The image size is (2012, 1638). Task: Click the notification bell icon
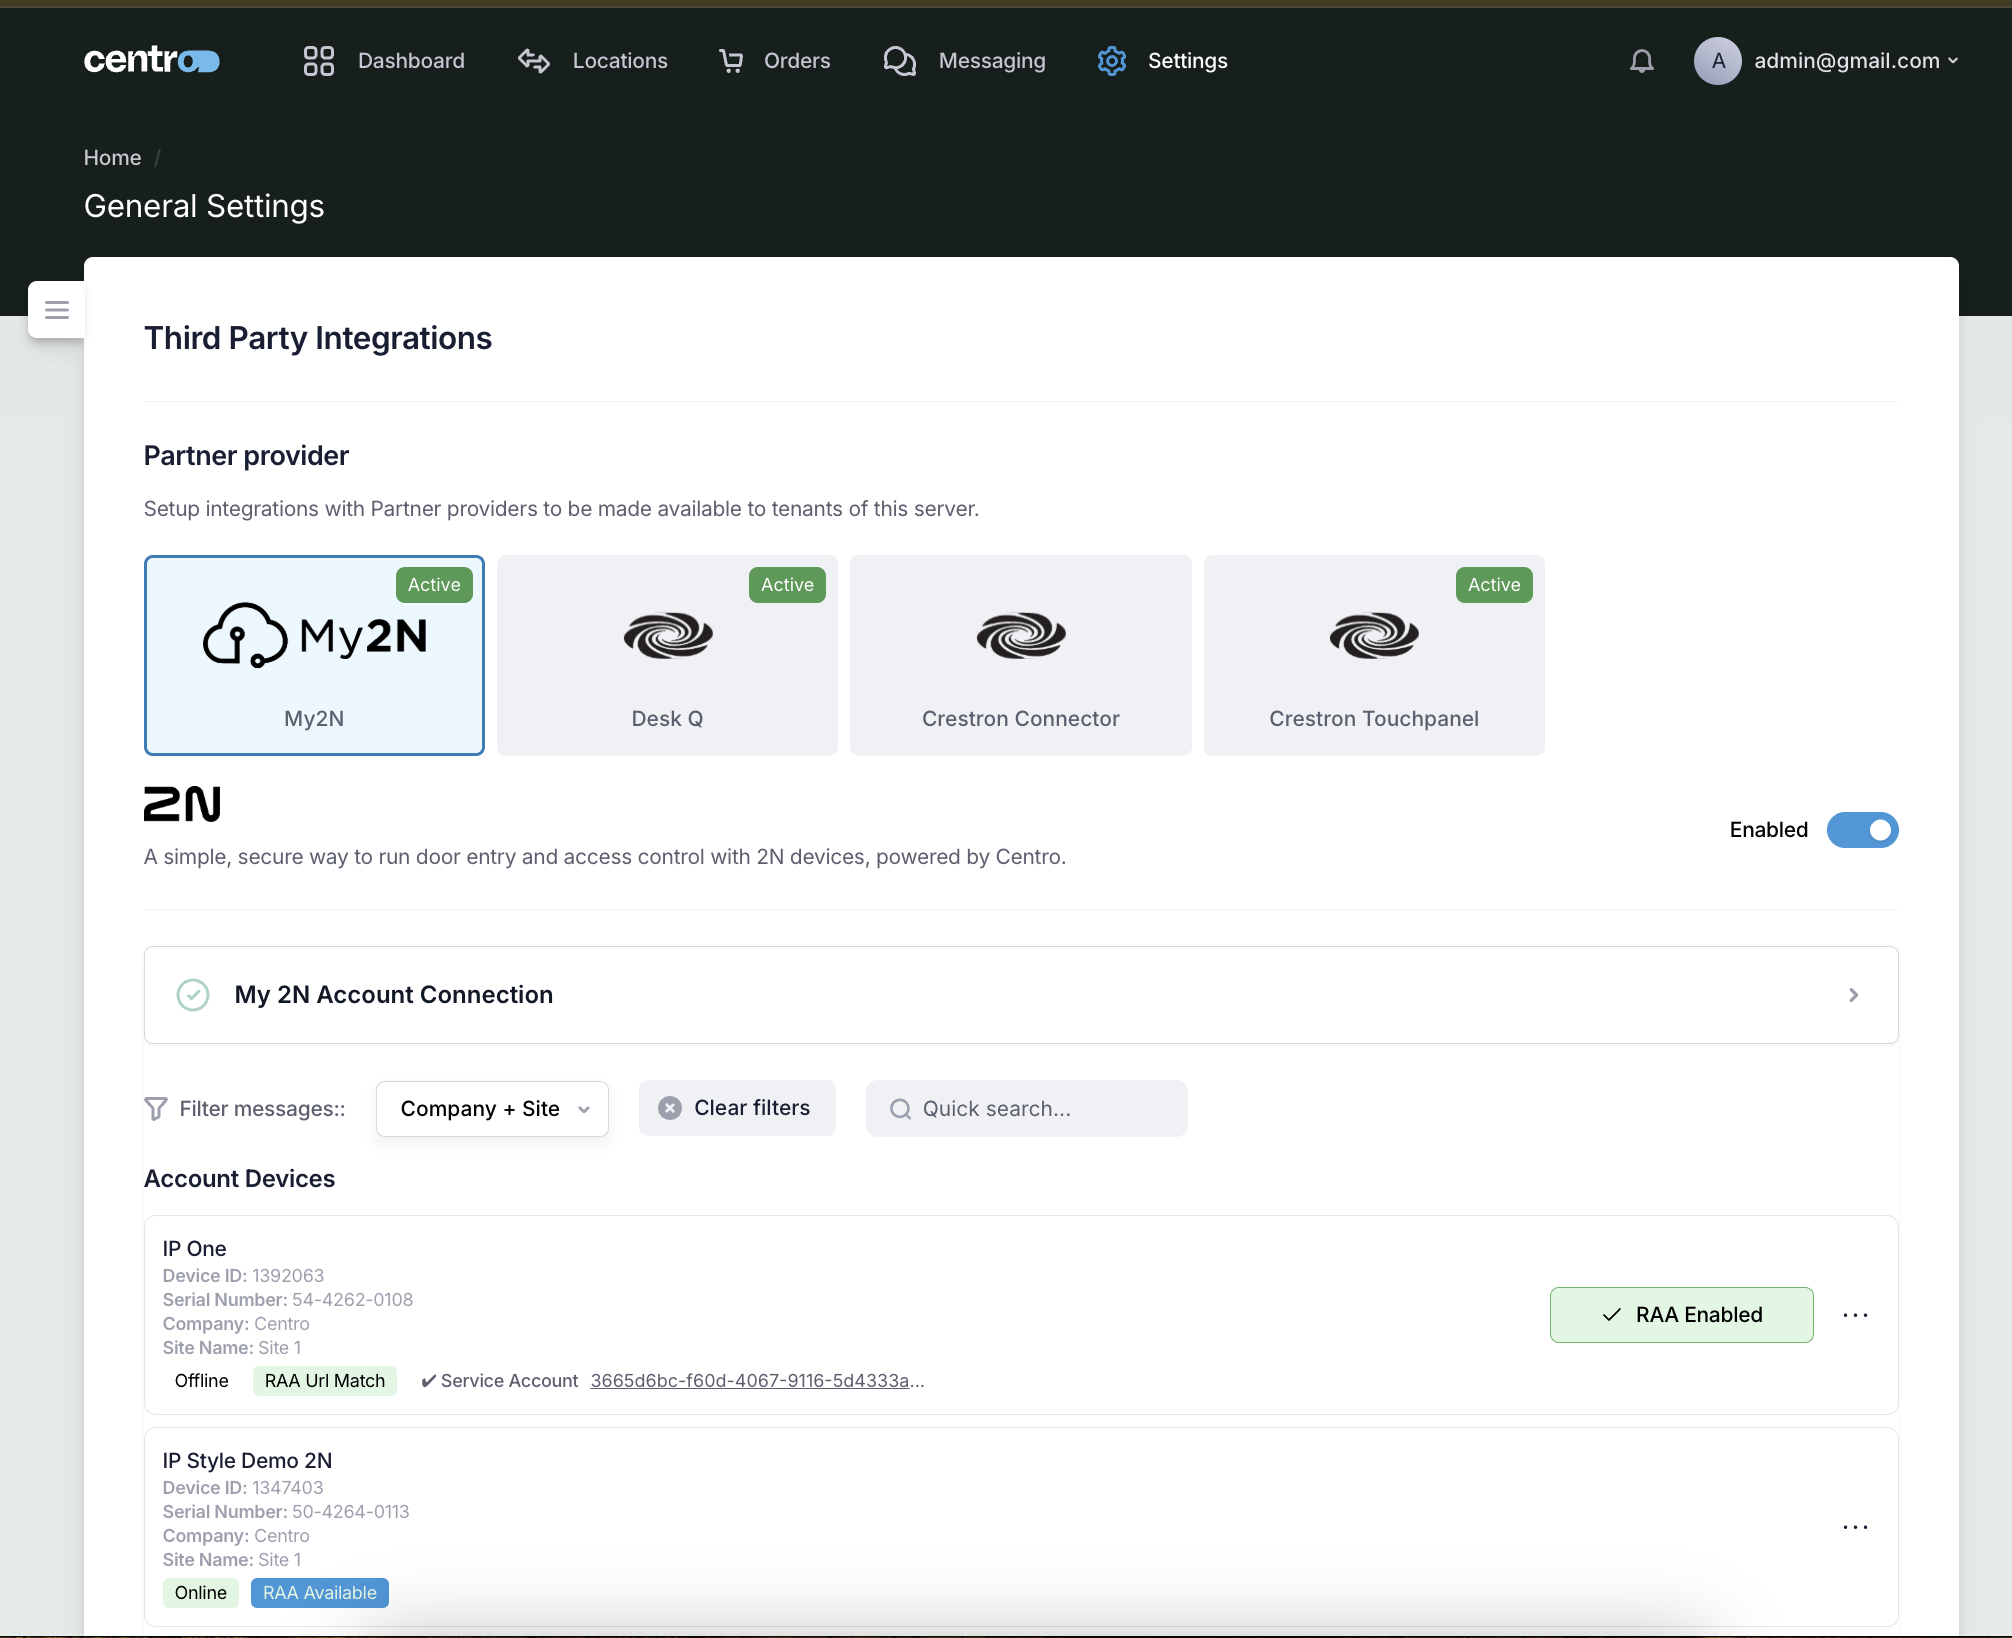1641,61
